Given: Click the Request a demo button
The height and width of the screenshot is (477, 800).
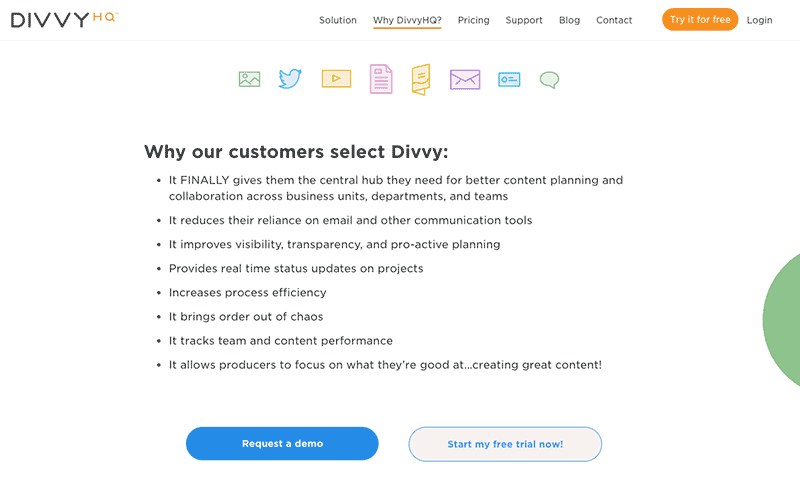Looking at the screenshot, I should (x=282, y=443).
